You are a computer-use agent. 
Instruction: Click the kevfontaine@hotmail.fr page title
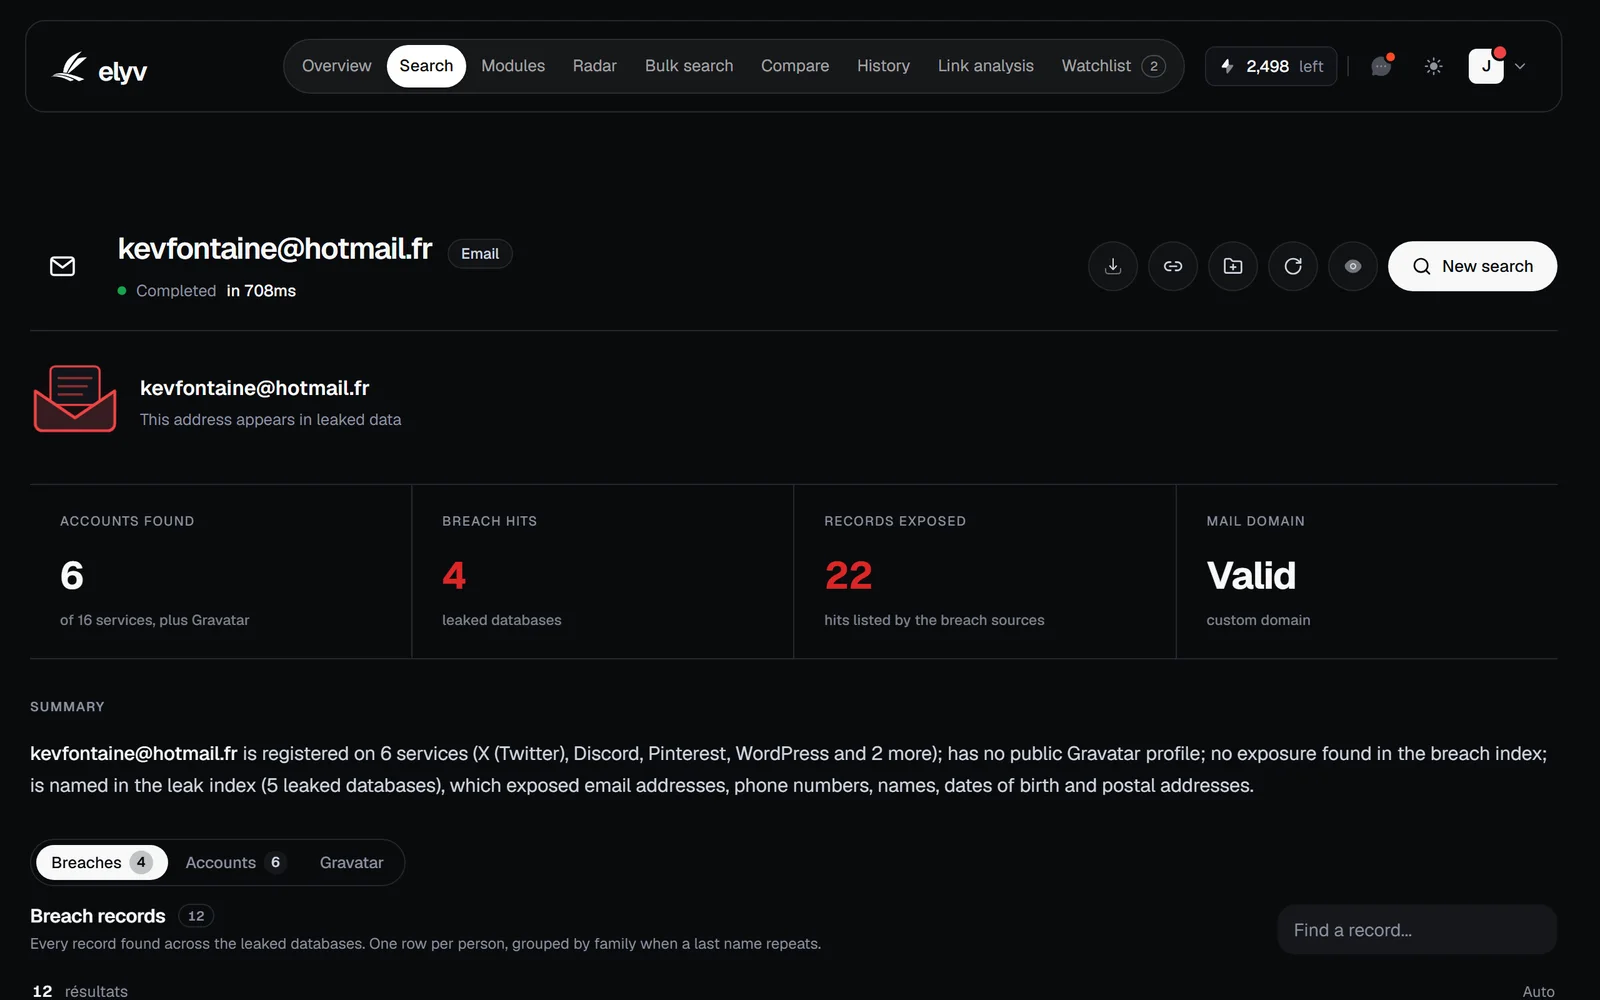click(x=275, y=249)
